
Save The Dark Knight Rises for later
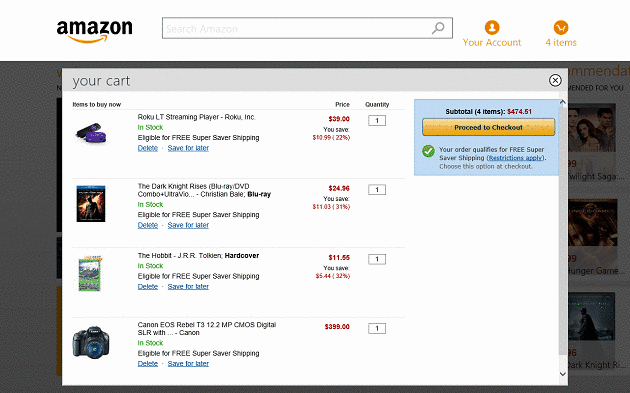click(188, 225)
